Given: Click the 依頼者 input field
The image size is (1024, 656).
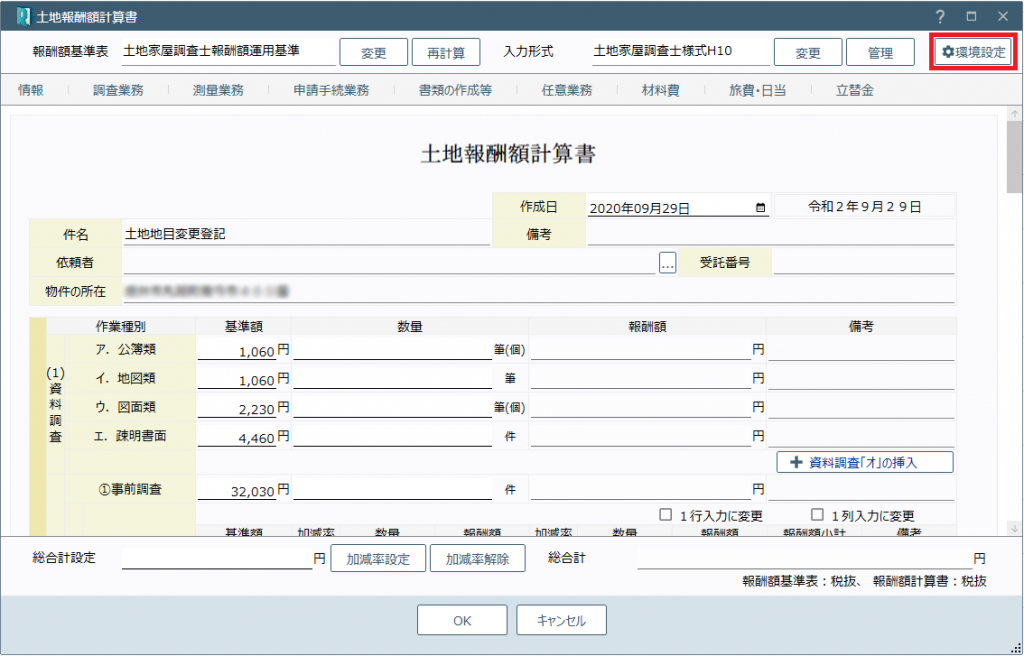Looking at the screenshot, I should click(x=389, y=263).
